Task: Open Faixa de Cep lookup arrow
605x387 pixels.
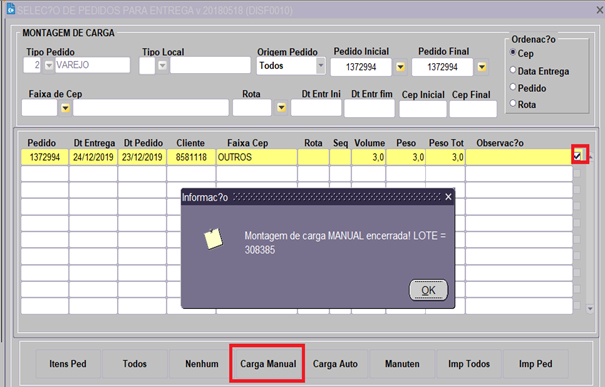Action: point(65,108)
